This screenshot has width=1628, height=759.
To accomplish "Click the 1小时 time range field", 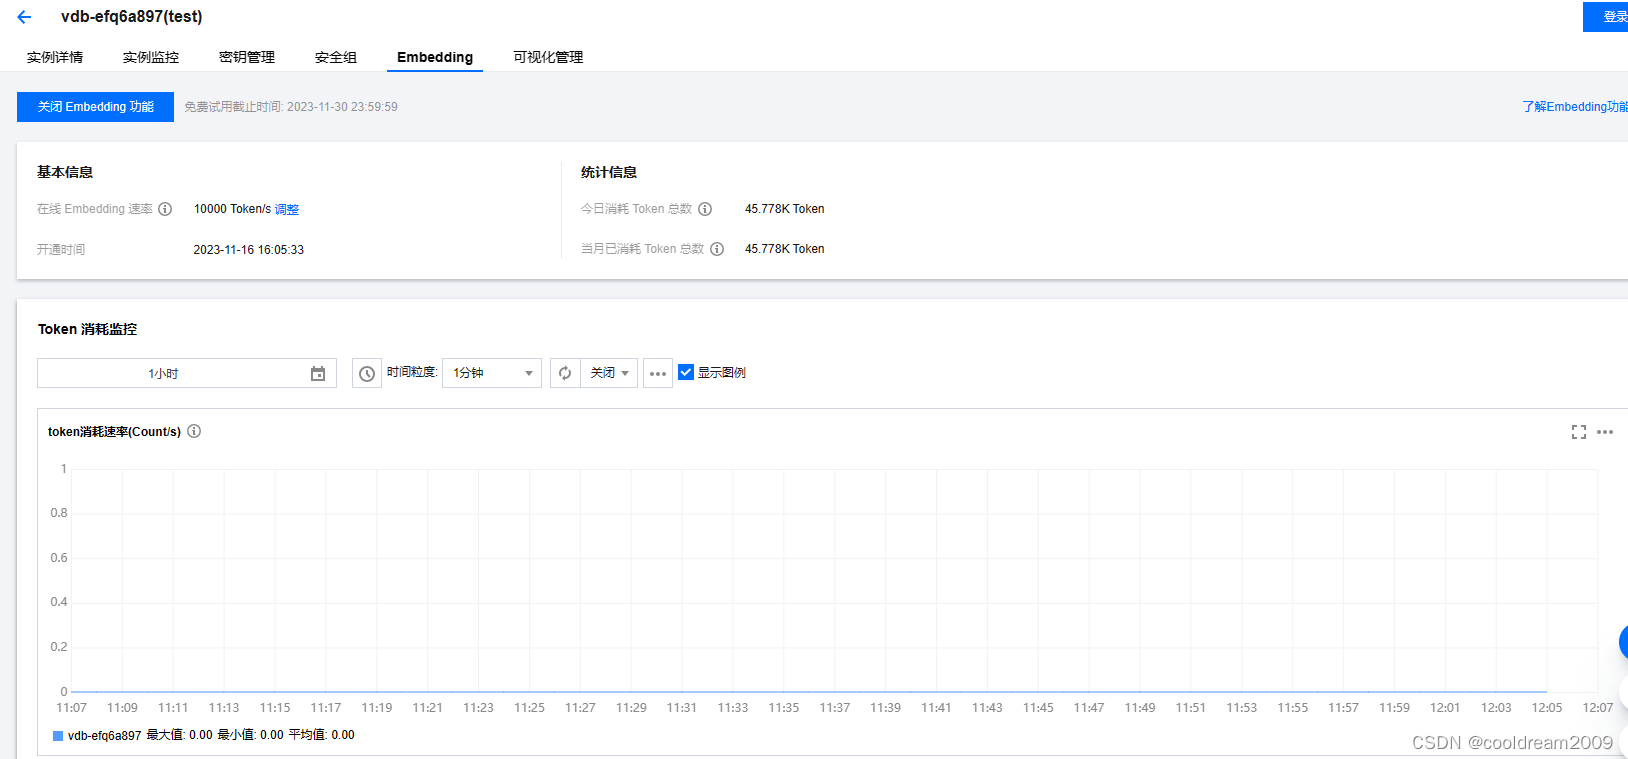I will 187,373.
